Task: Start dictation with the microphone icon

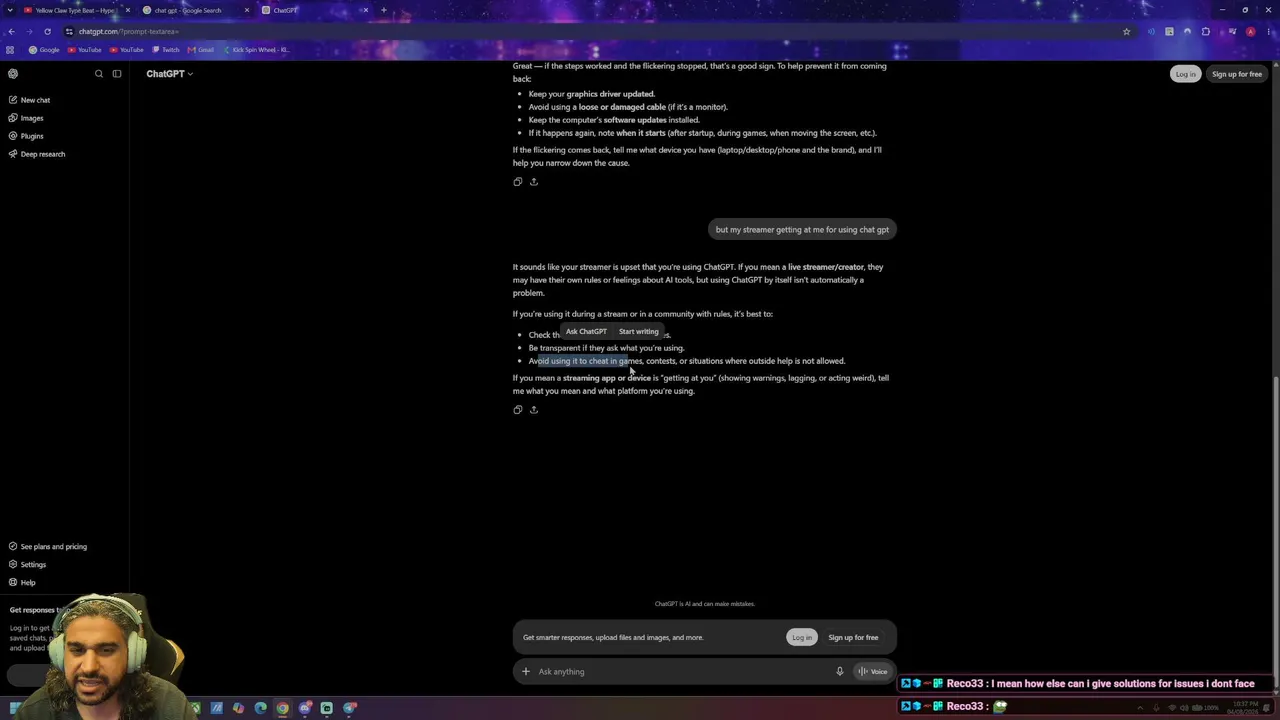Action: point(840,672)
